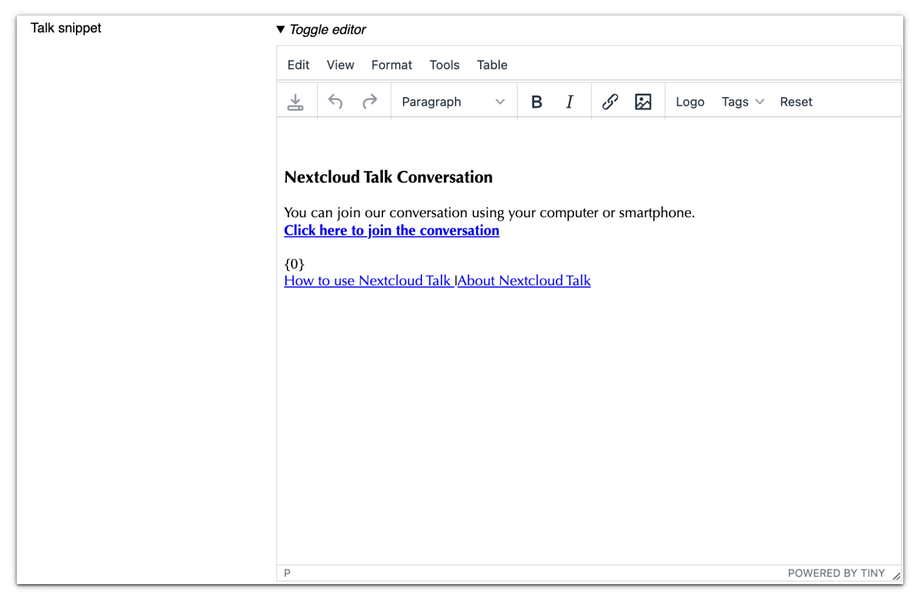The width and height of the screenshot is (920, 602).
Task: Toggle italic formatting
Action: coord(569,102)
